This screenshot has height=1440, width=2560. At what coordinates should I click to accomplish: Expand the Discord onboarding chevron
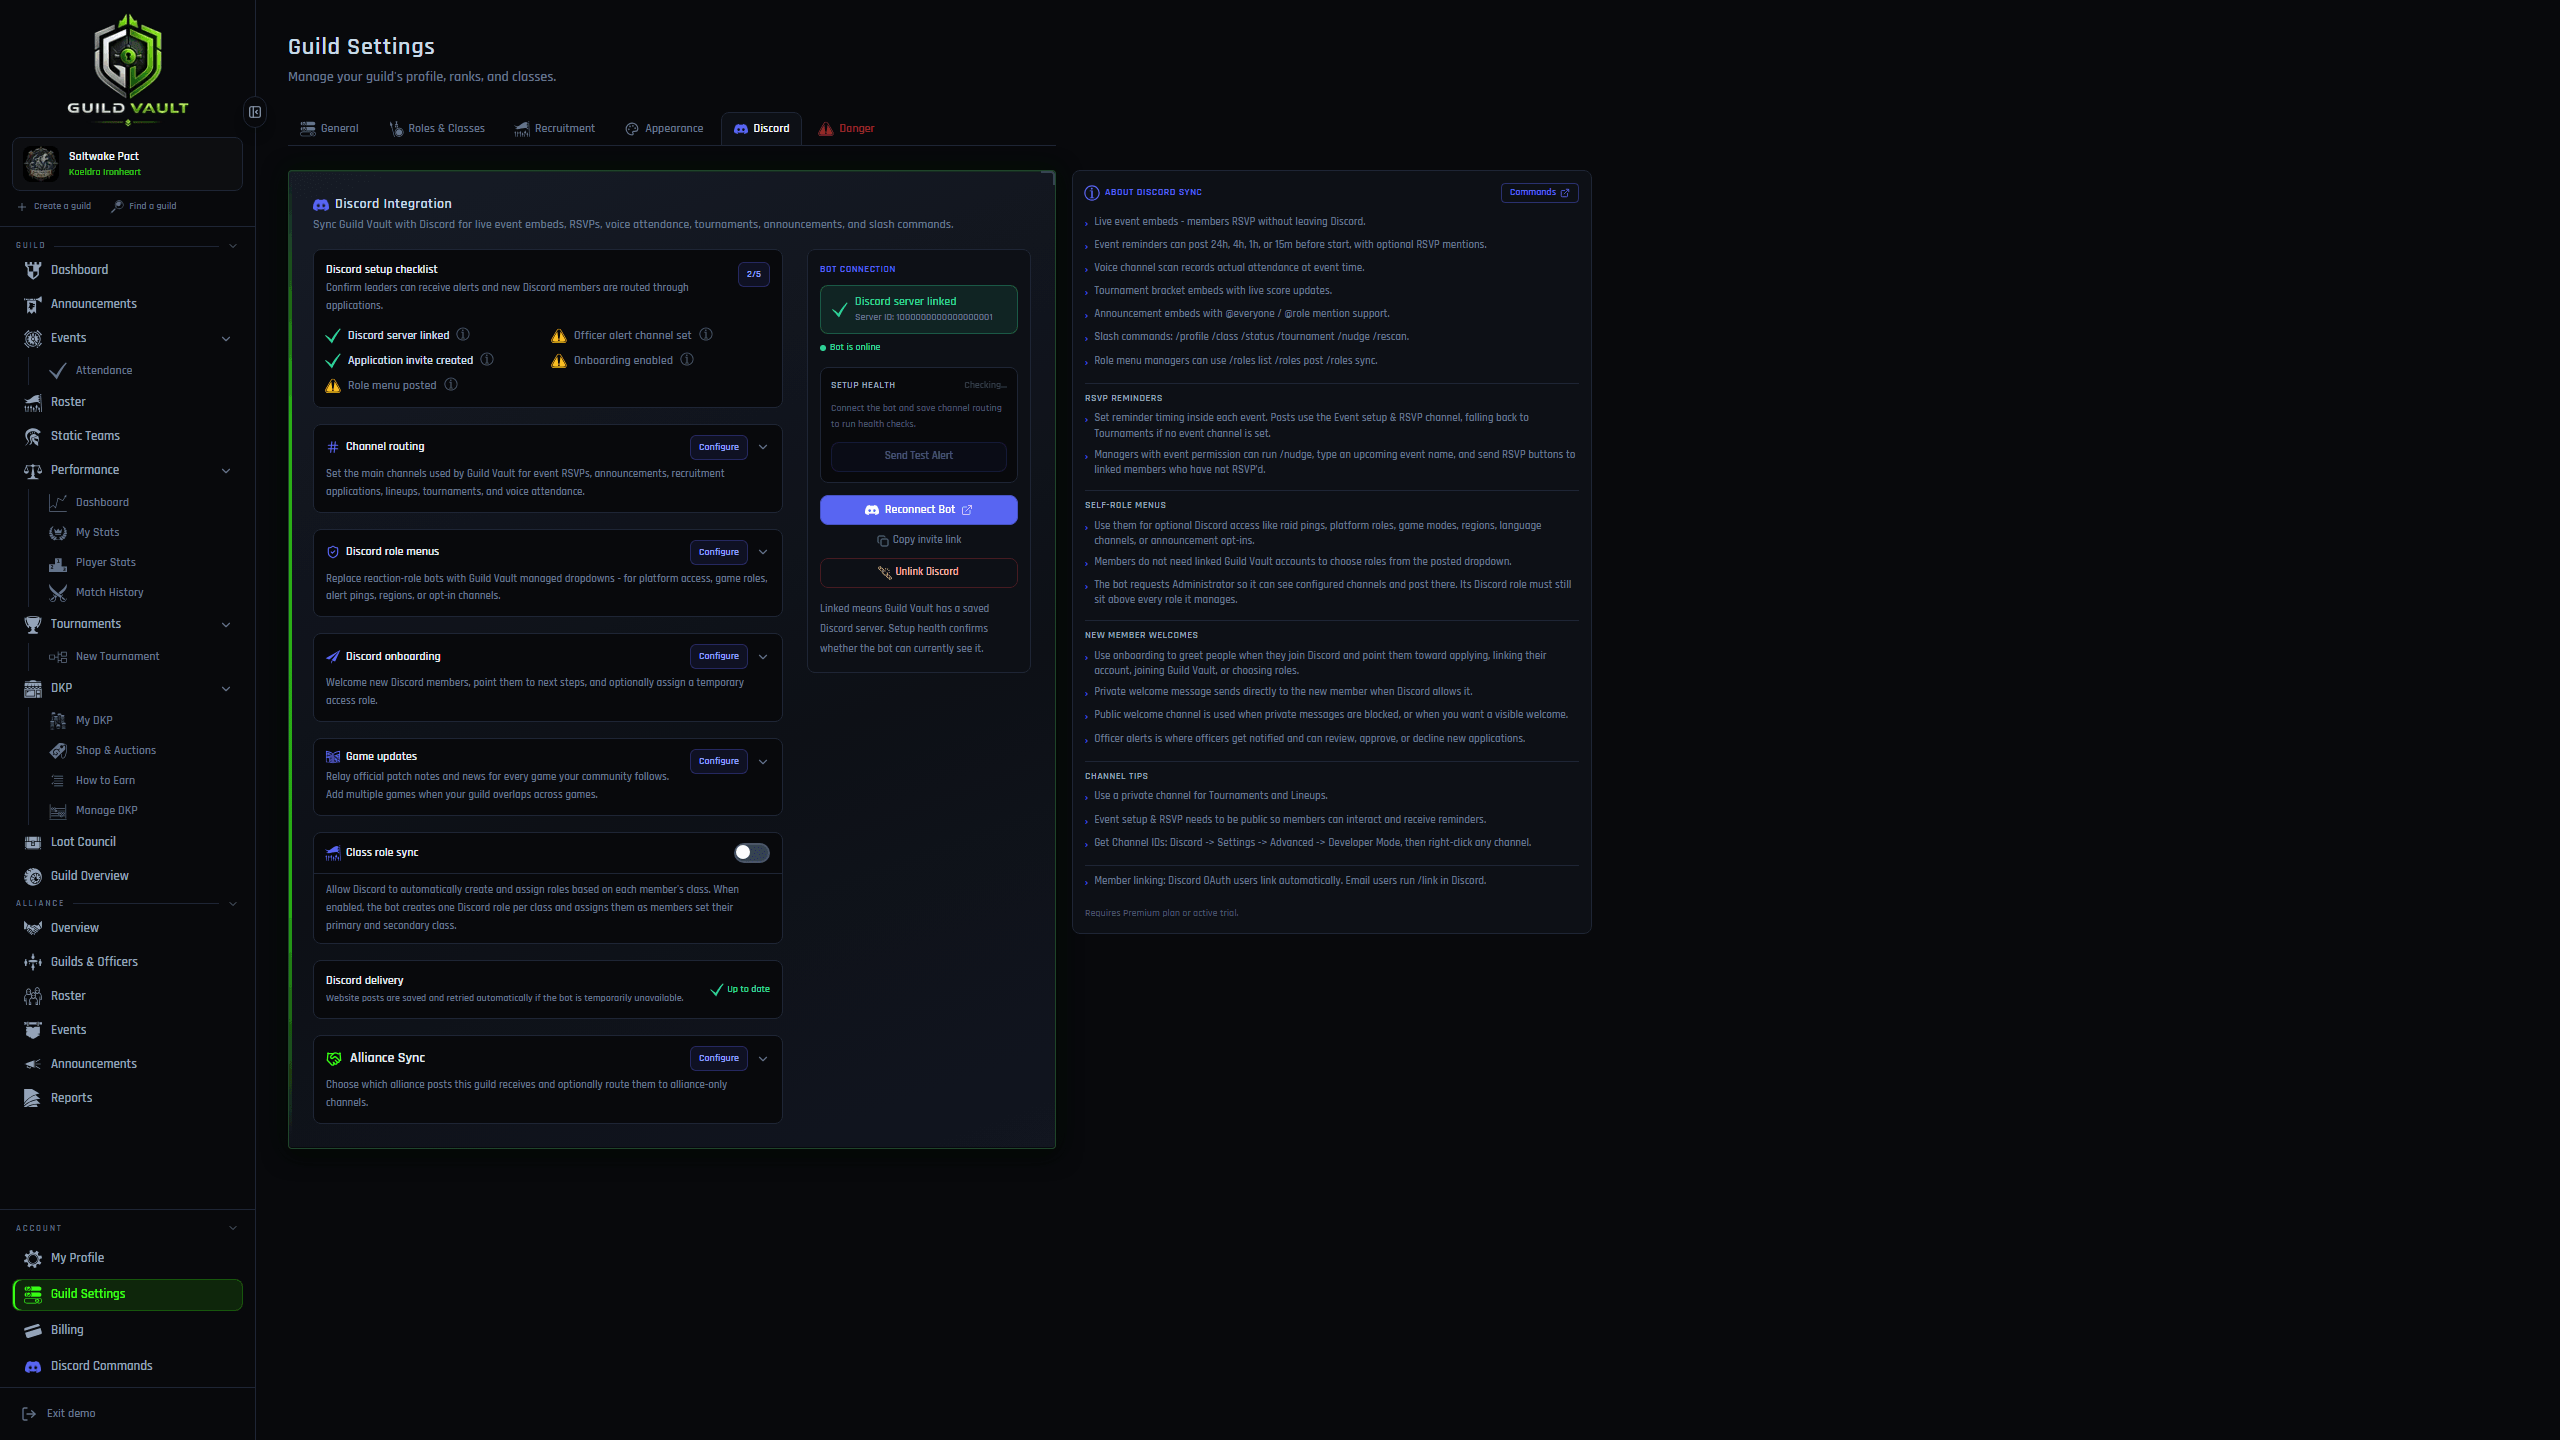(x=763, y=657)
